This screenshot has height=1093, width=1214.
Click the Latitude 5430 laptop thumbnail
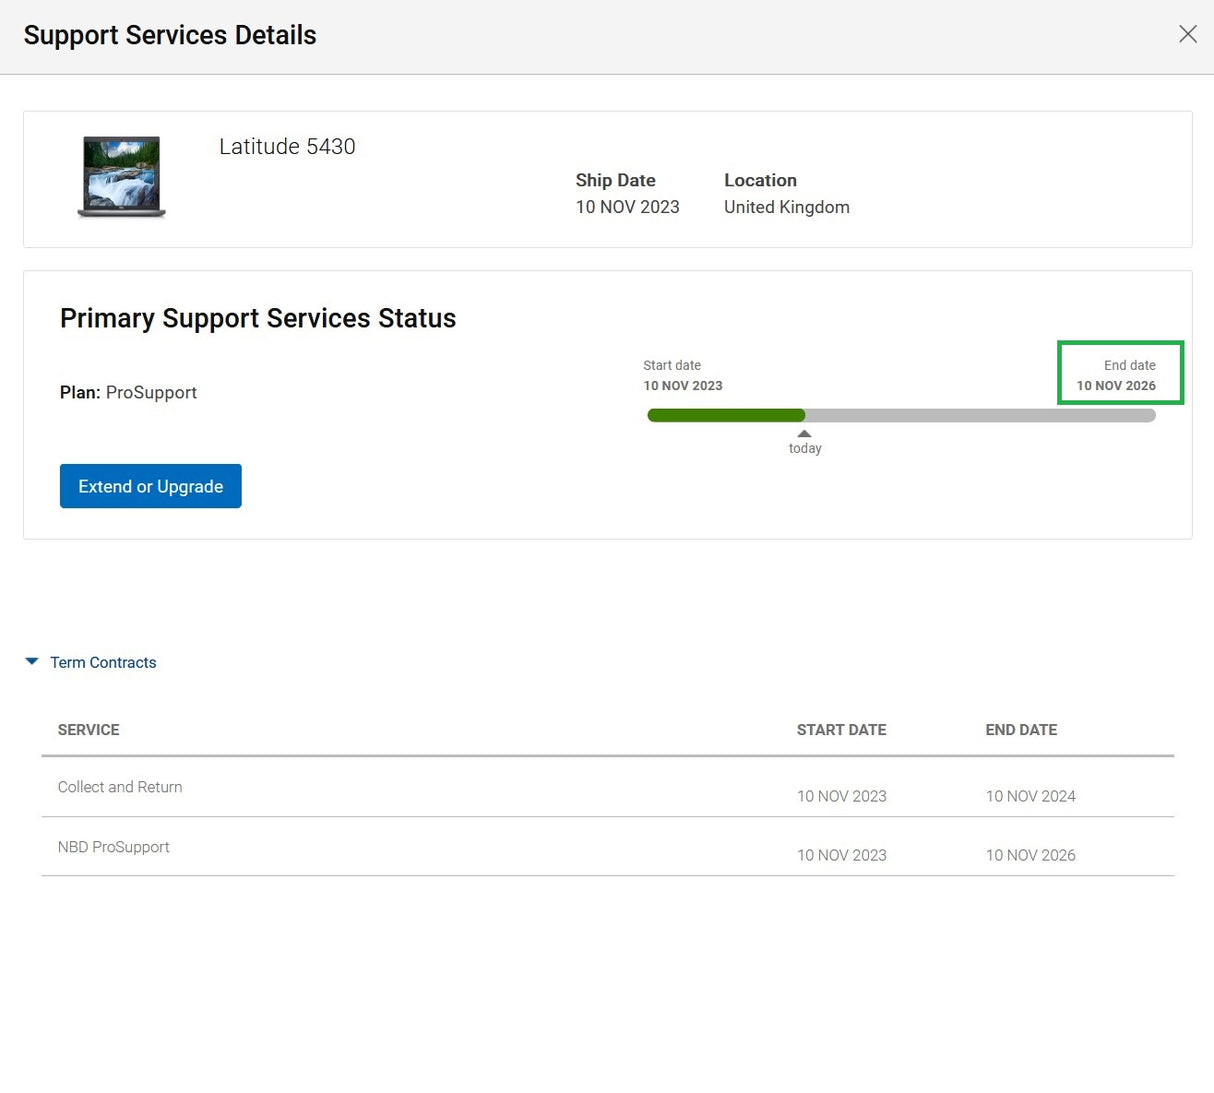point(121,177)
